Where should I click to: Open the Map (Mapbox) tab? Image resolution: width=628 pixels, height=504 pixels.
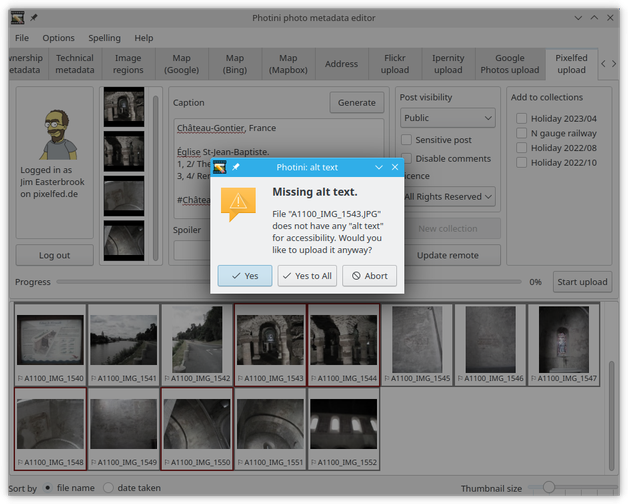(288, 64)
